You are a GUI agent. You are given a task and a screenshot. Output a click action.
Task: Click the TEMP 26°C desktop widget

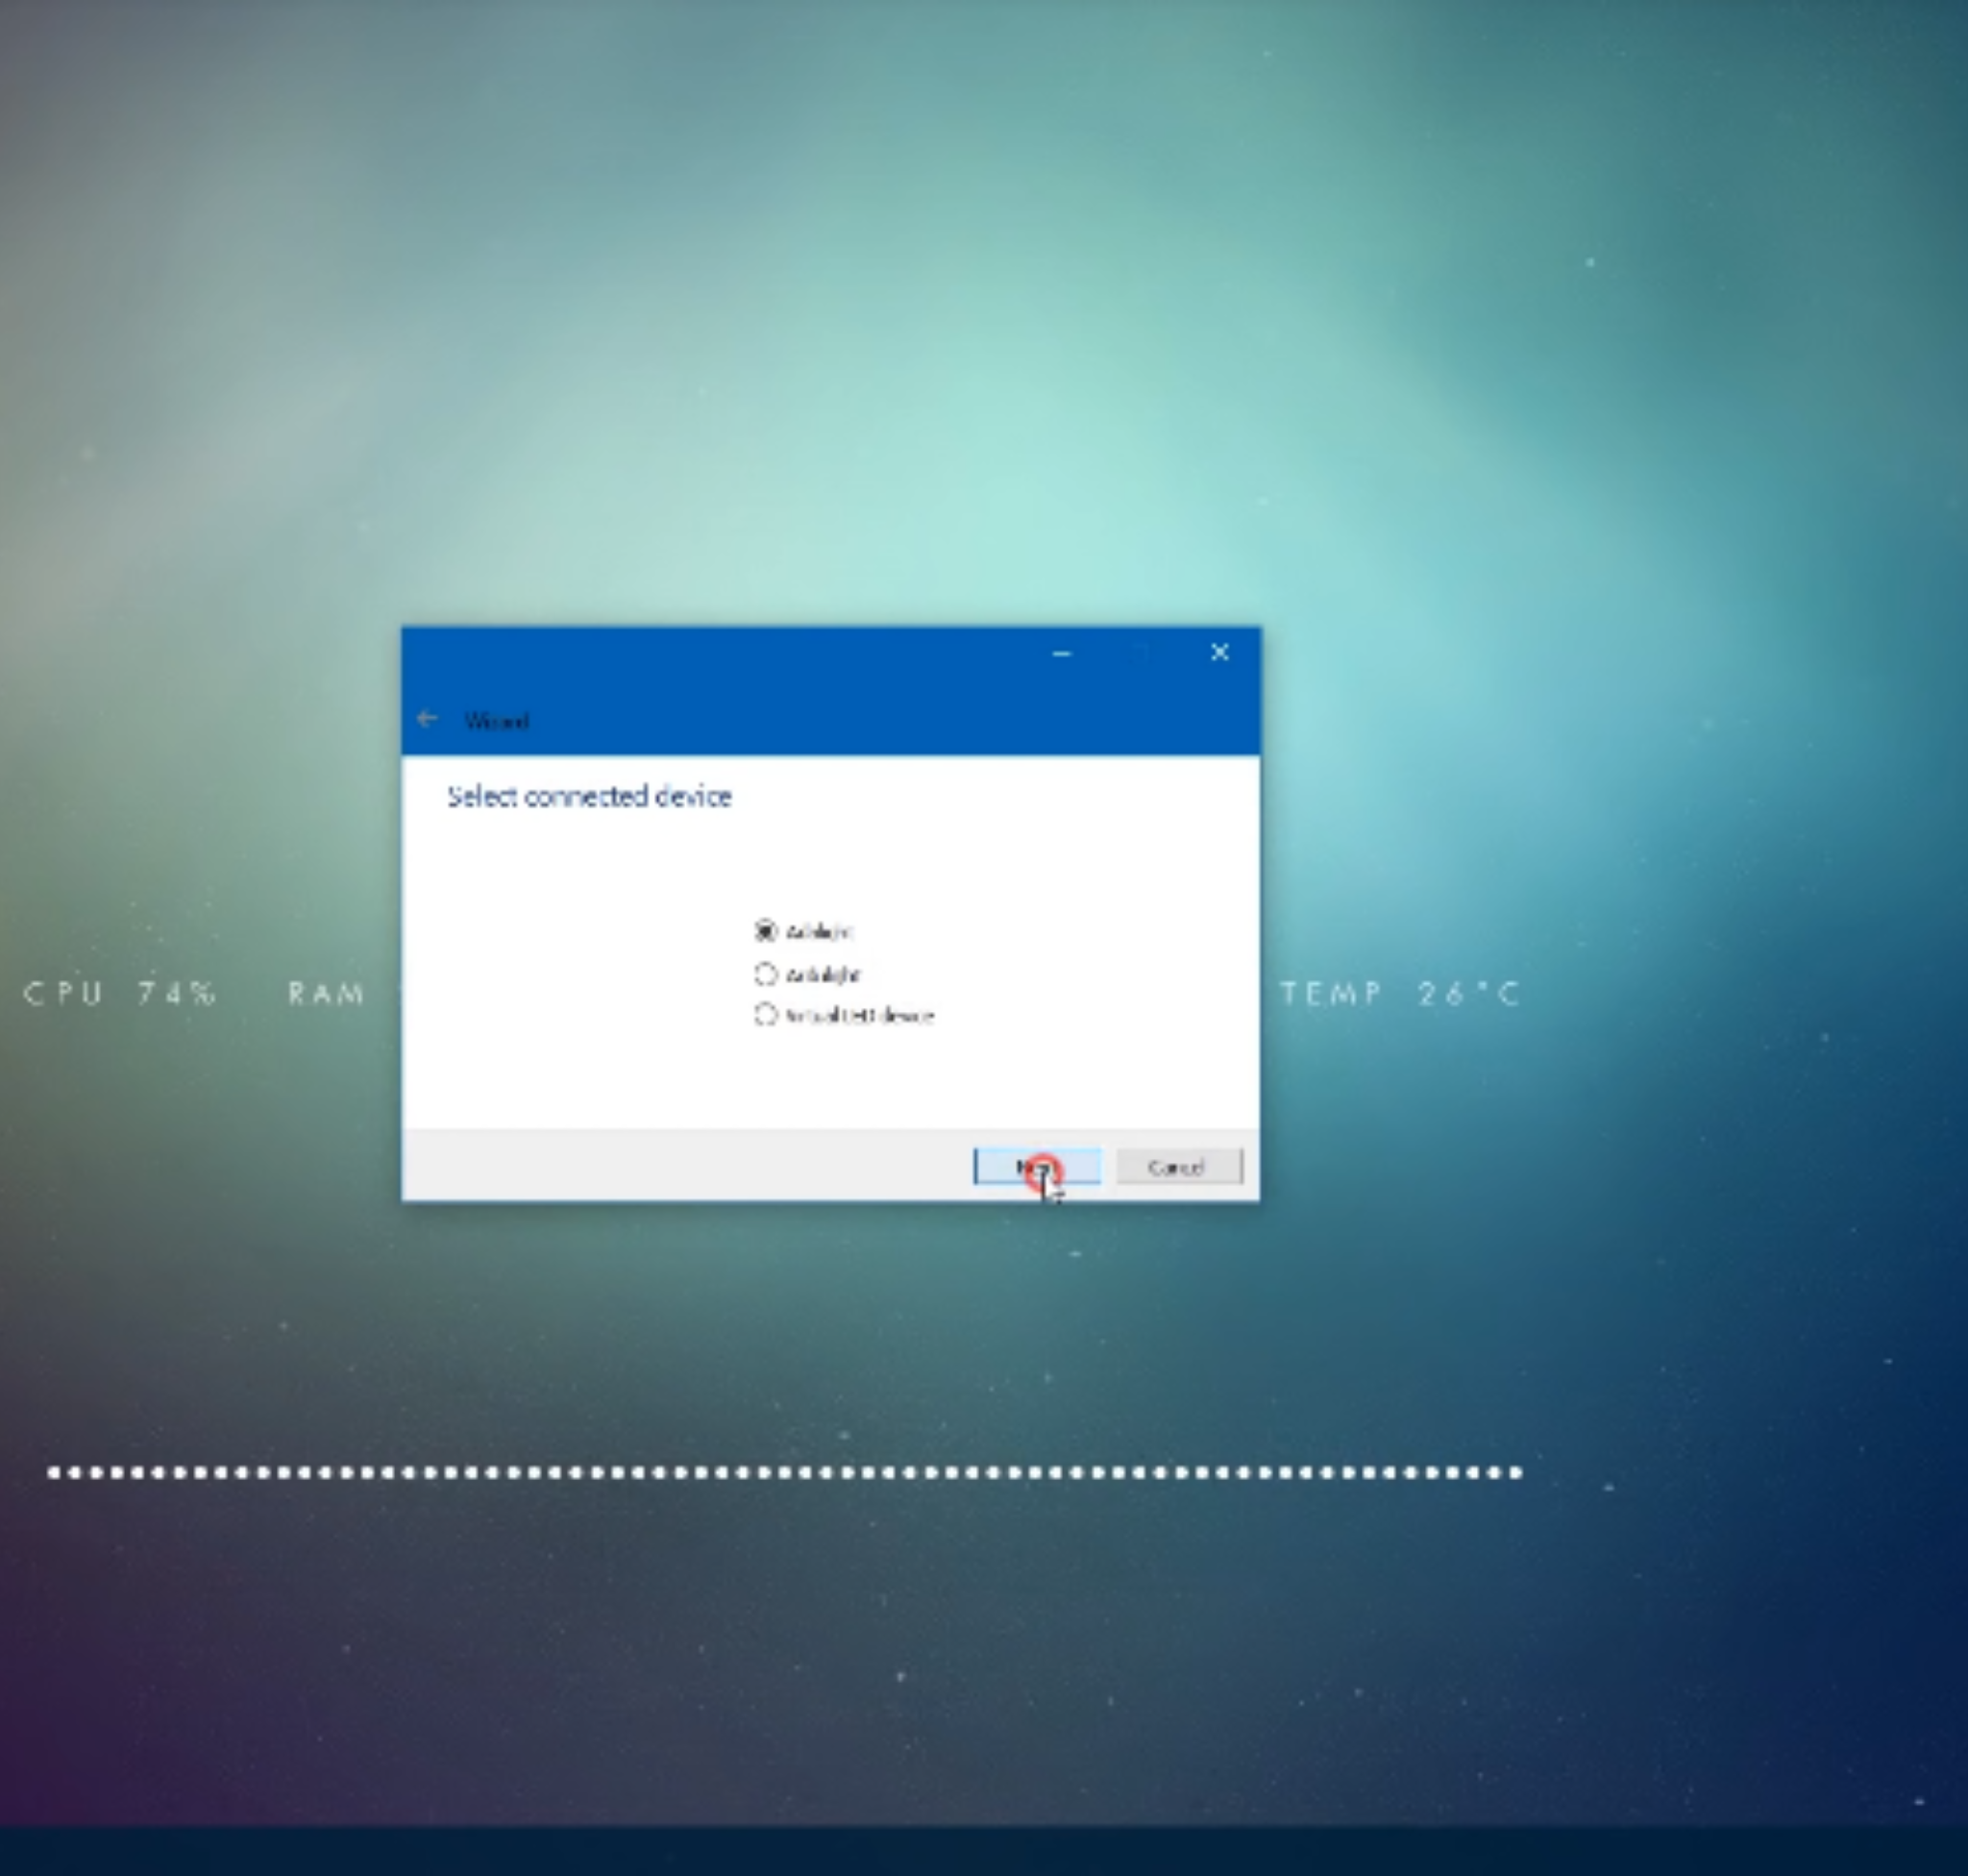(1400, 993)
